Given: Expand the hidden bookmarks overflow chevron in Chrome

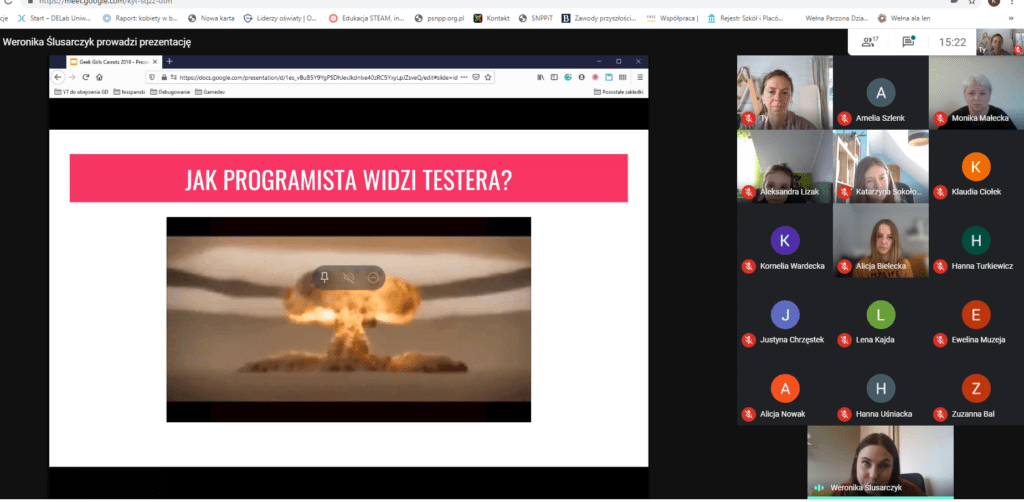Looking at the screenshot, I should (1013, 18).
